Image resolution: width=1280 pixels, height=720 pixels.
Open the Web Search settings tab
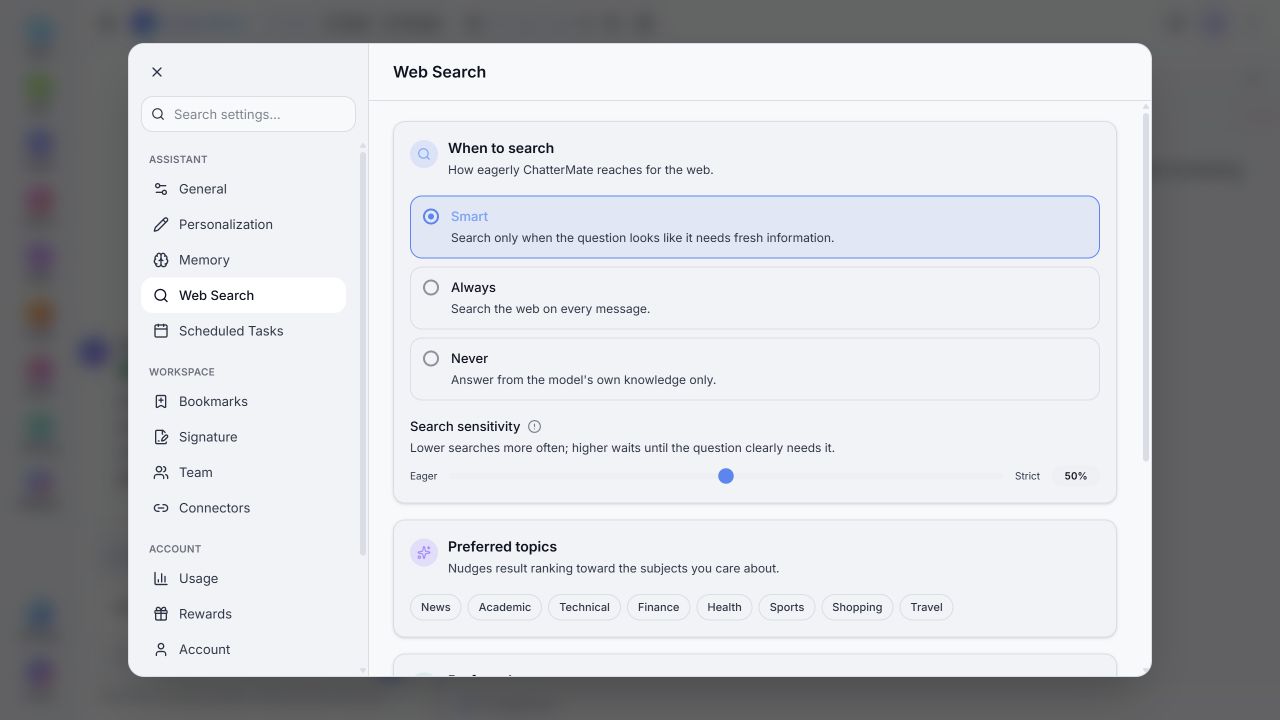coord(244,296)
